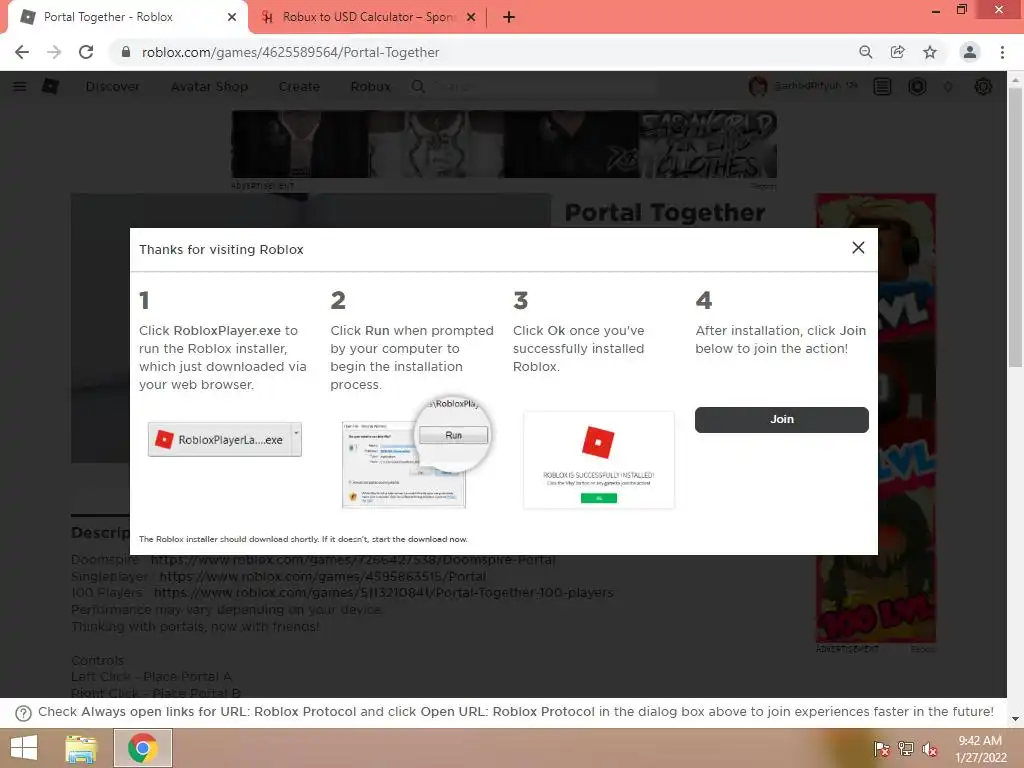
Task: Reload the page with the refresh icon
Action: [x=86, y=52]
